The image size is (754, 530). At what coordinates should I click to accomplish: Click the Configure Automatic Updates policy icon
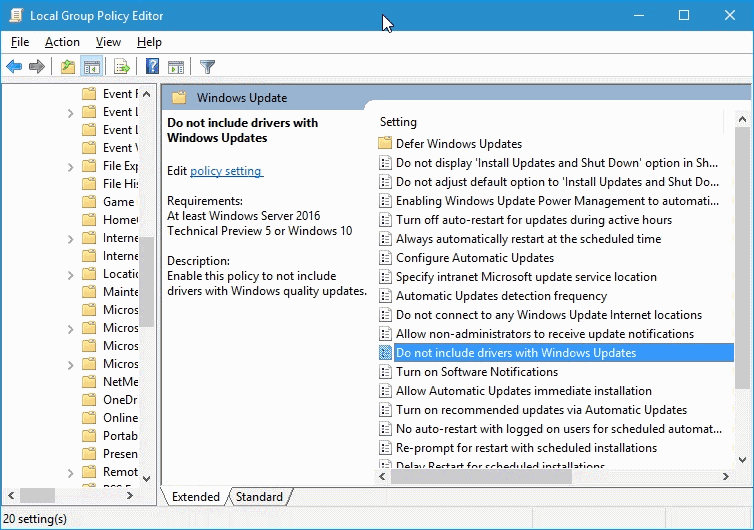pos(385,258)
